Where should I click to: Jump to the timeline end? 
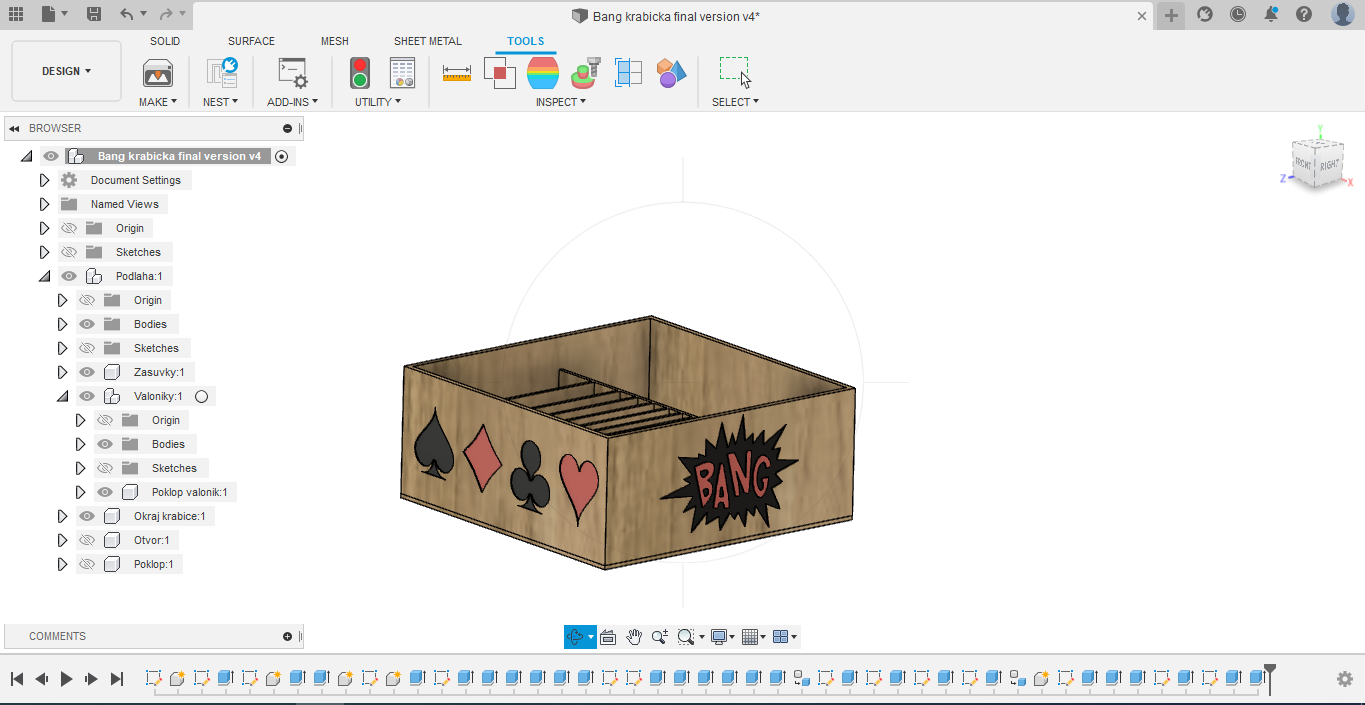pyautogui.click(x=117, y=679)
